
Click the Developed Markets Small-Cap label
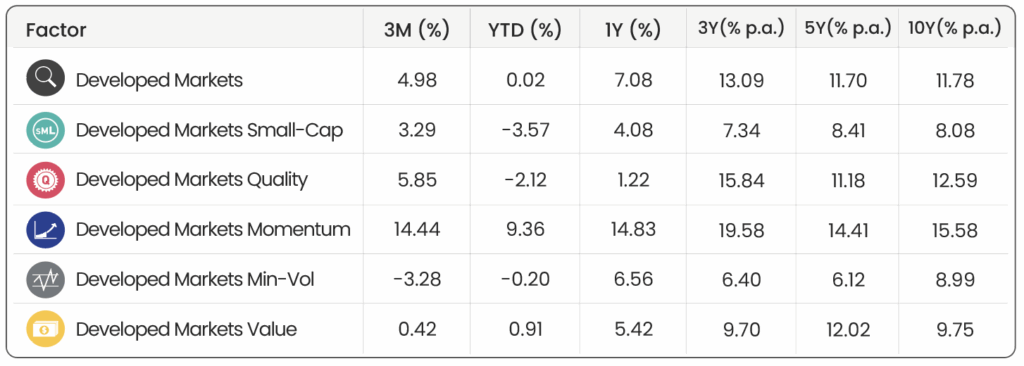coord(210,130)
